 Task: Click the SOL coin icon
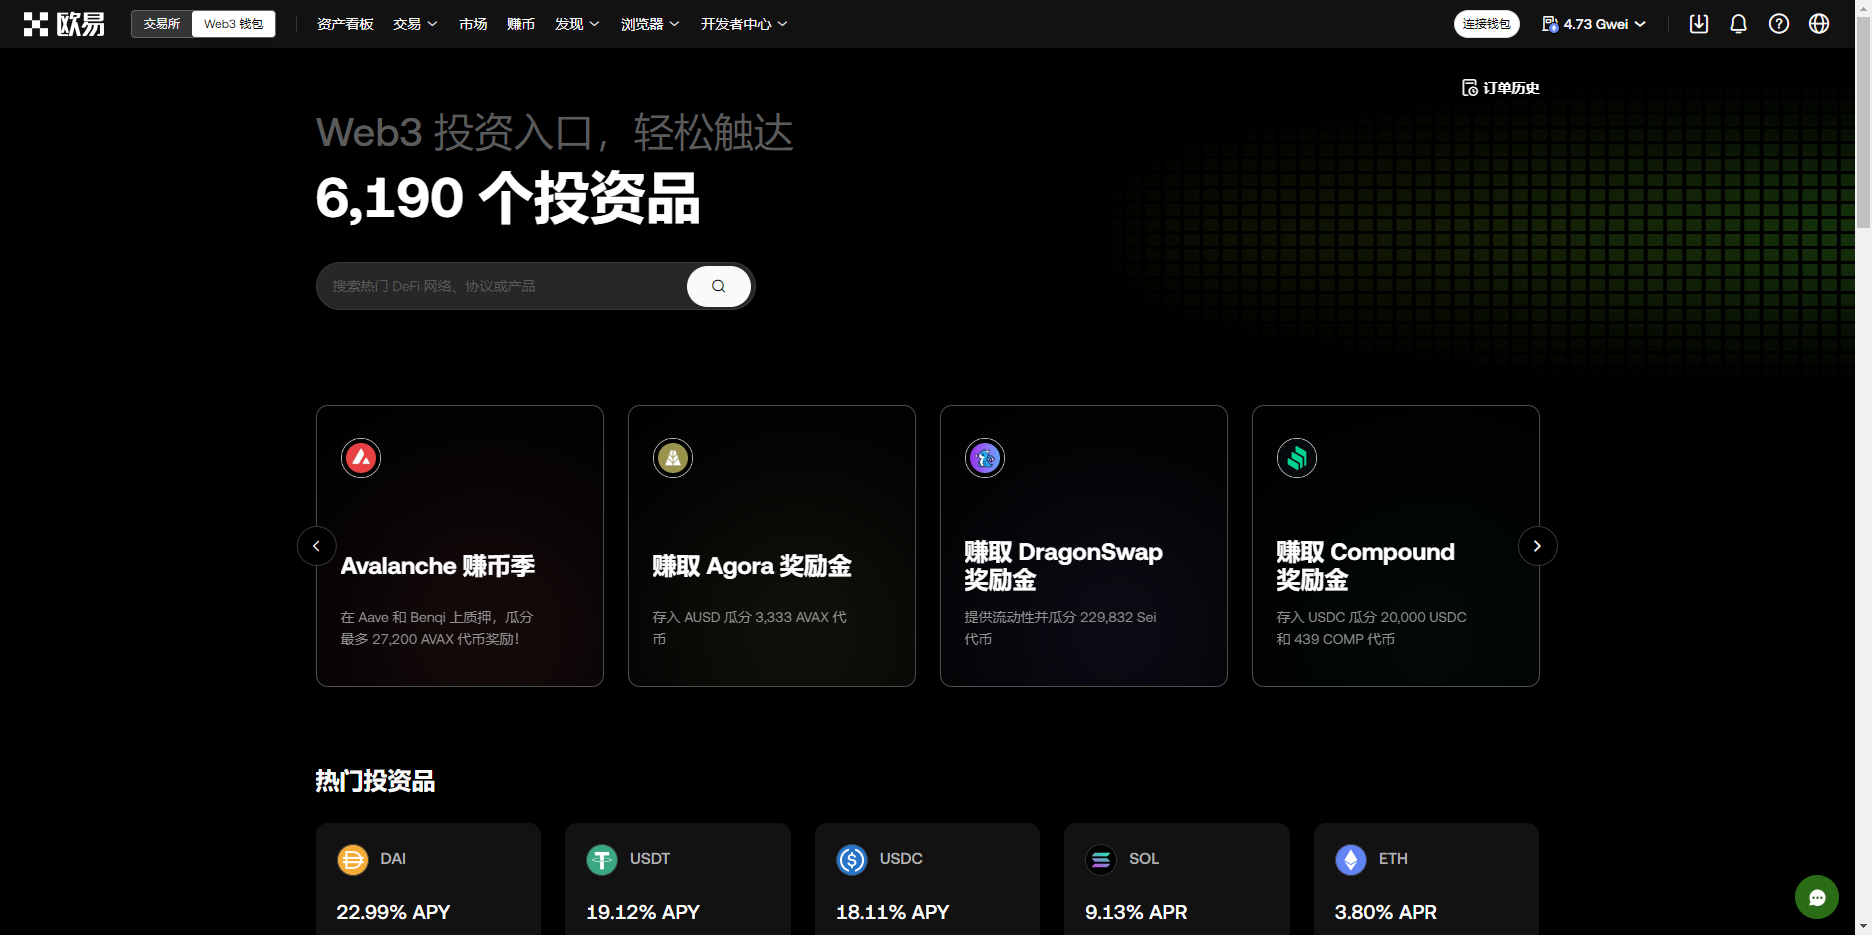click(1101, 859)
